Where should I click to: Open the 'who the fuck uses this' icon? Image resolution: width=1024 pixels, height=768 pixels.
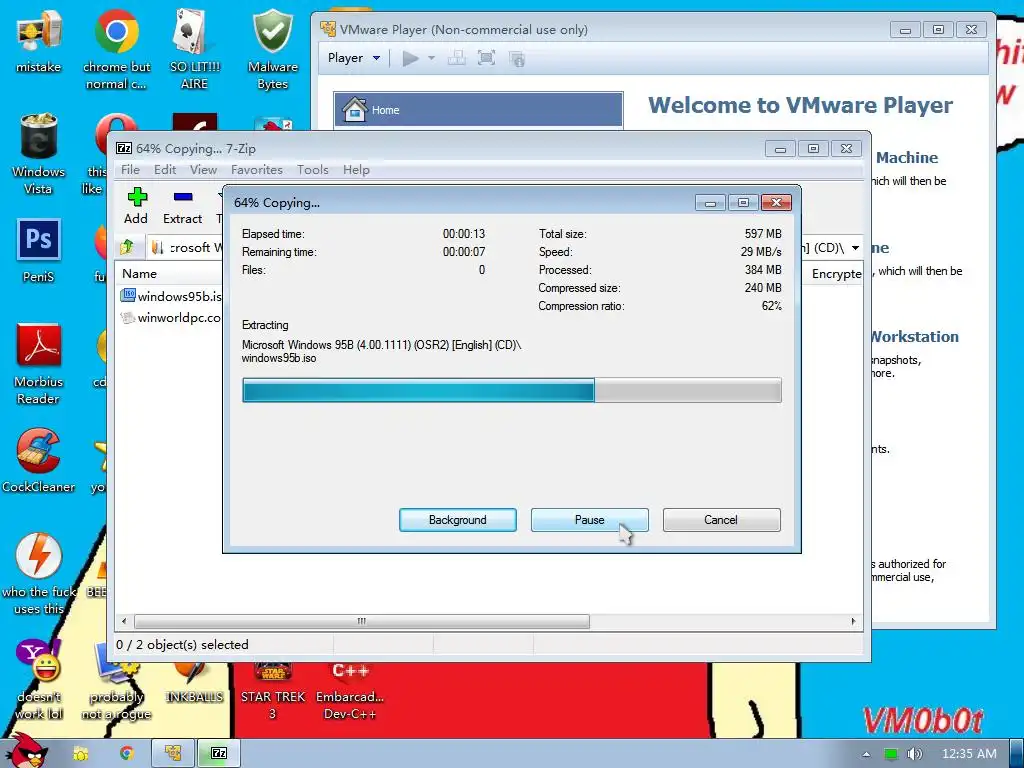39,573
